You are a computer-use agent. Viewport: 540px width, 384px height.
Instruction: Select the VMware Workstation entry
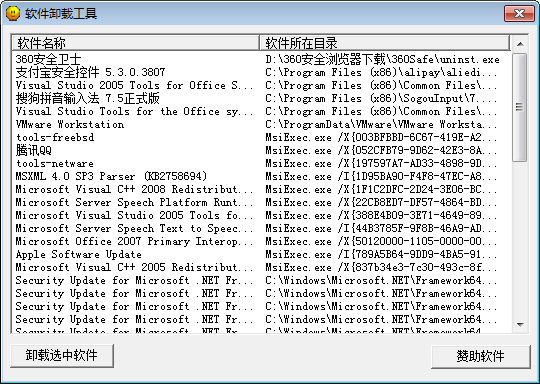pyautogui.click(x=70, y=124)
